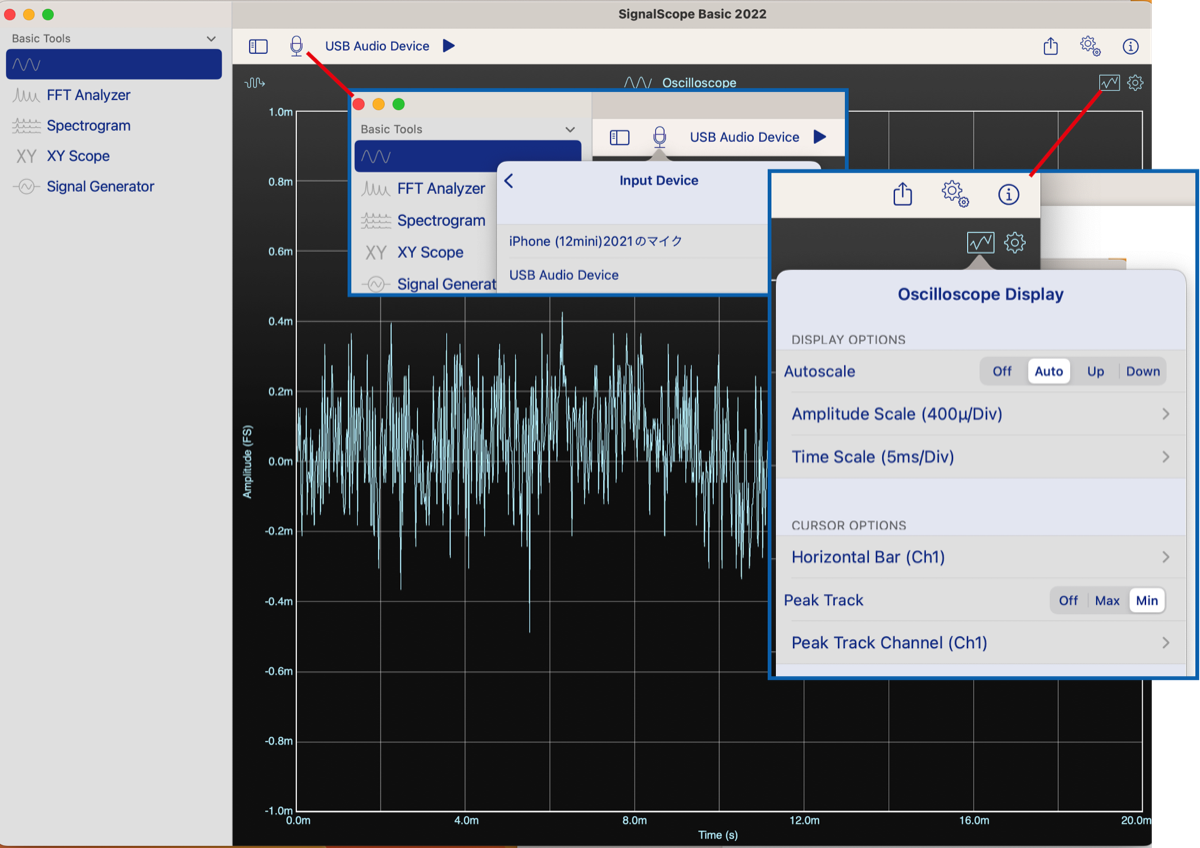This screenshot has width=1200, height=848.
Task: Click trigger waveform icon left of Oscilloscope title
Action: pyautogui.click(x=255, y=83)
